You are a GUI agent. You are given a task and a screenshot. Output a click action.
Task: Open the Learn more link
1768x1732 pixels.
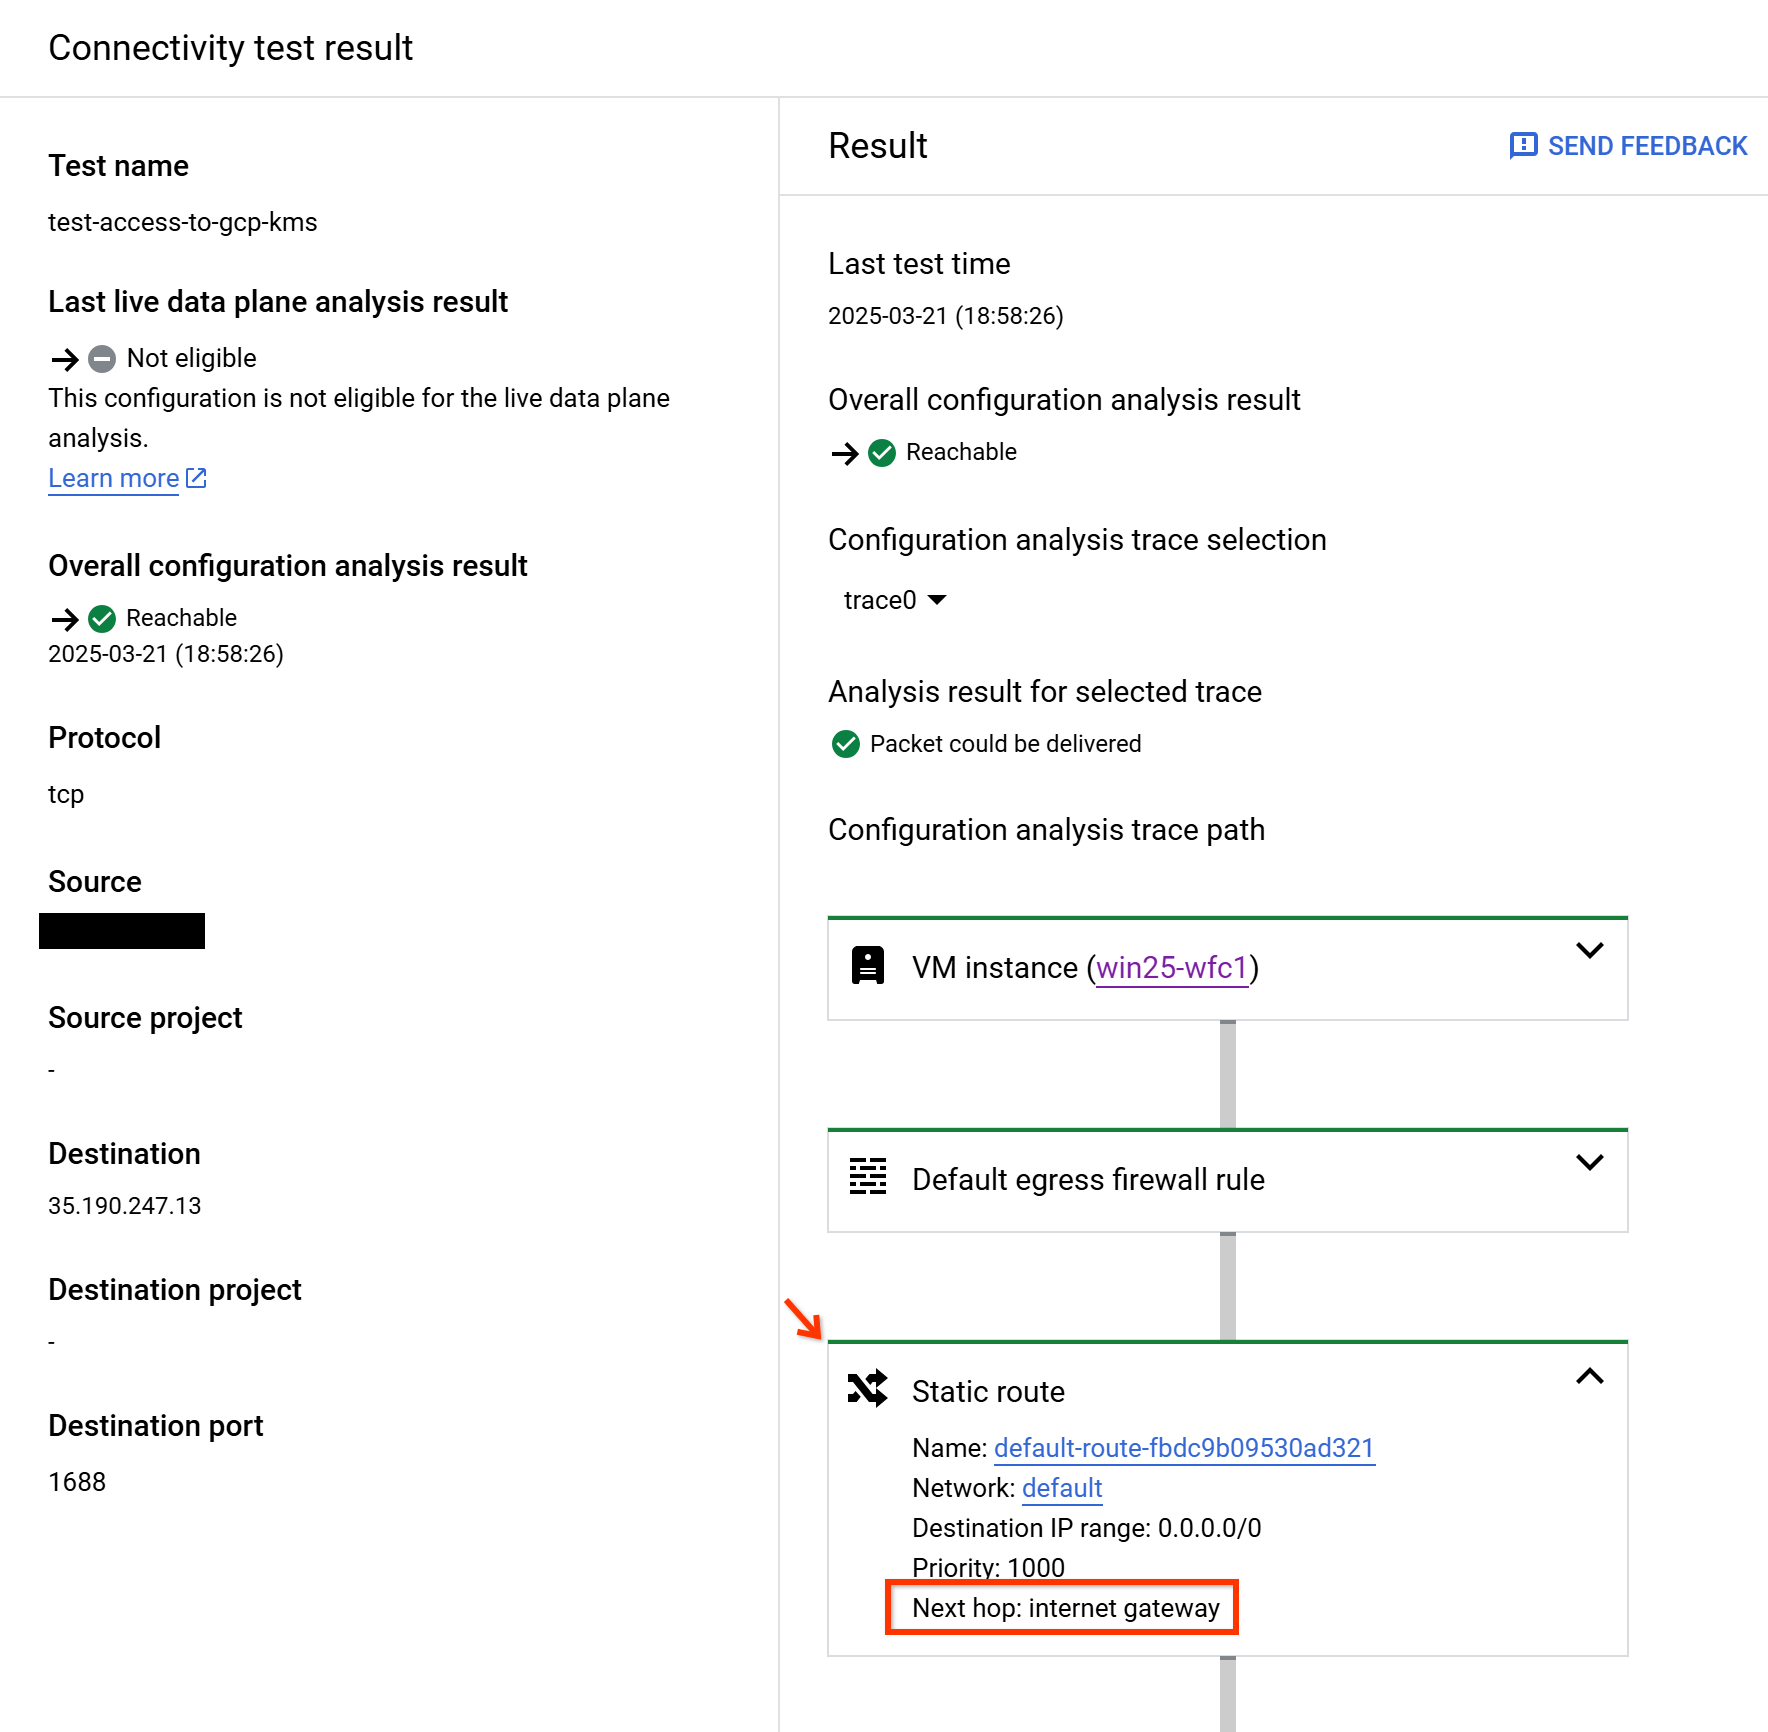point(113,478)
